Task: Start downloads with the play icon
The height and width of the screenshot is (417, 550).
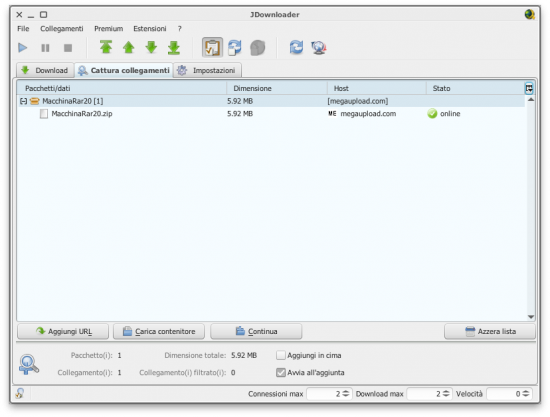Action: [23, 48]
